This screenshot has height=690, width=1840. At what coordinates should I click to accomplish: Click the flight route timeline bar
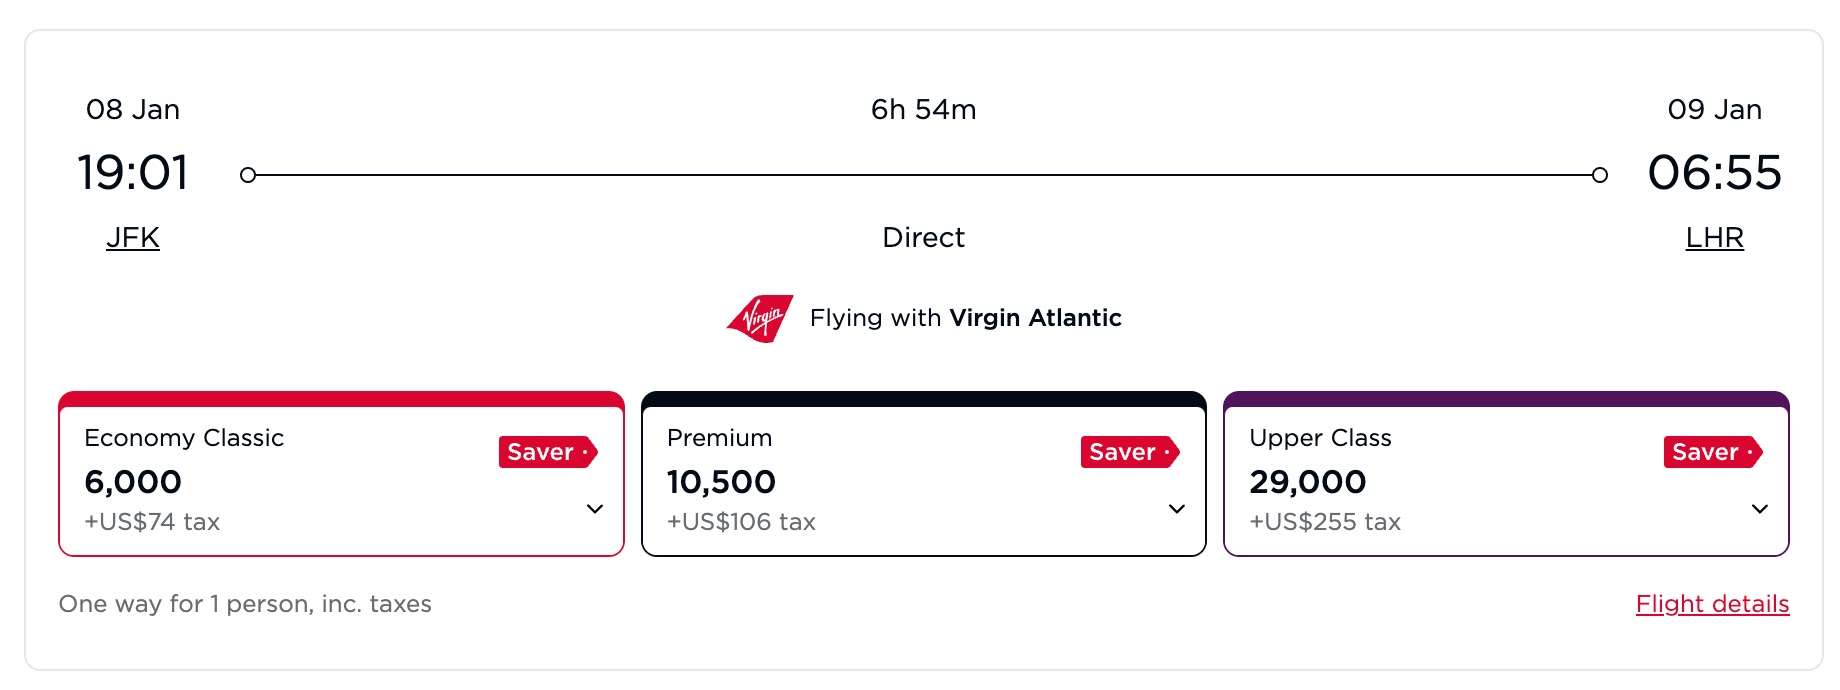[923, 174]
